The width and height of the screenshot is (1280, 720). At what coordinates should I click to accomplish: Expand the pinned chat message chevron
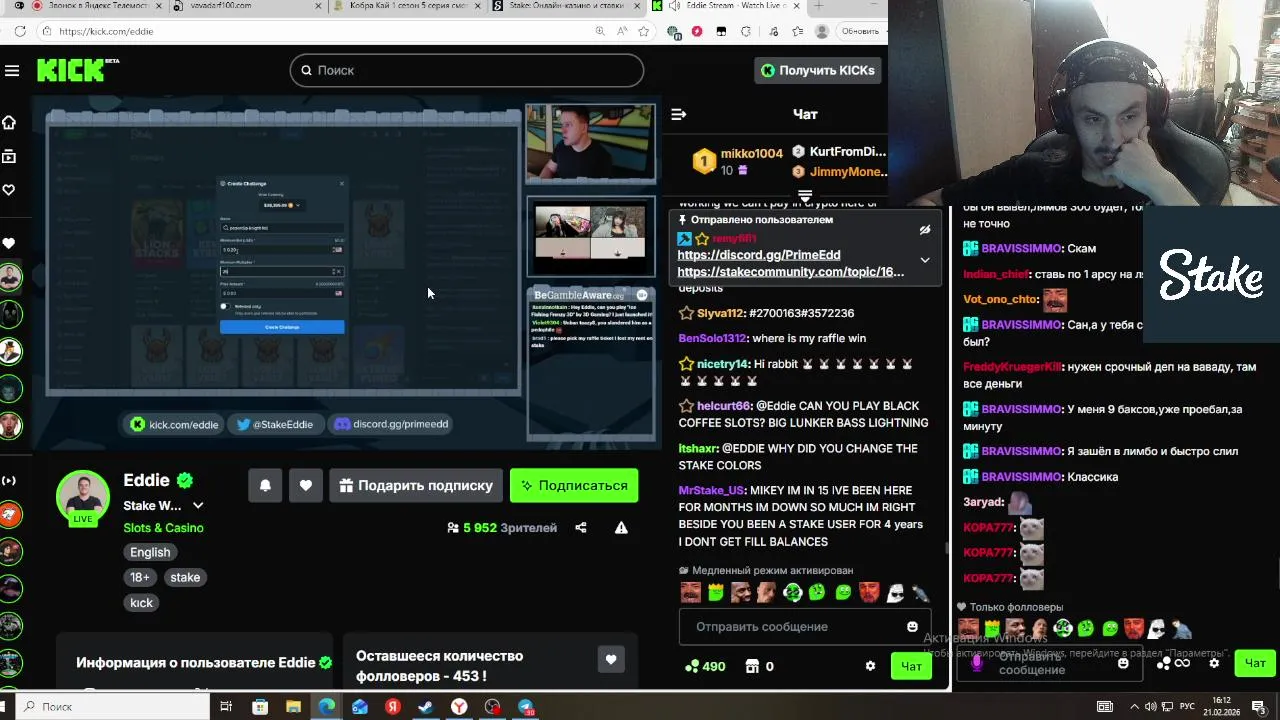[925, 260]
